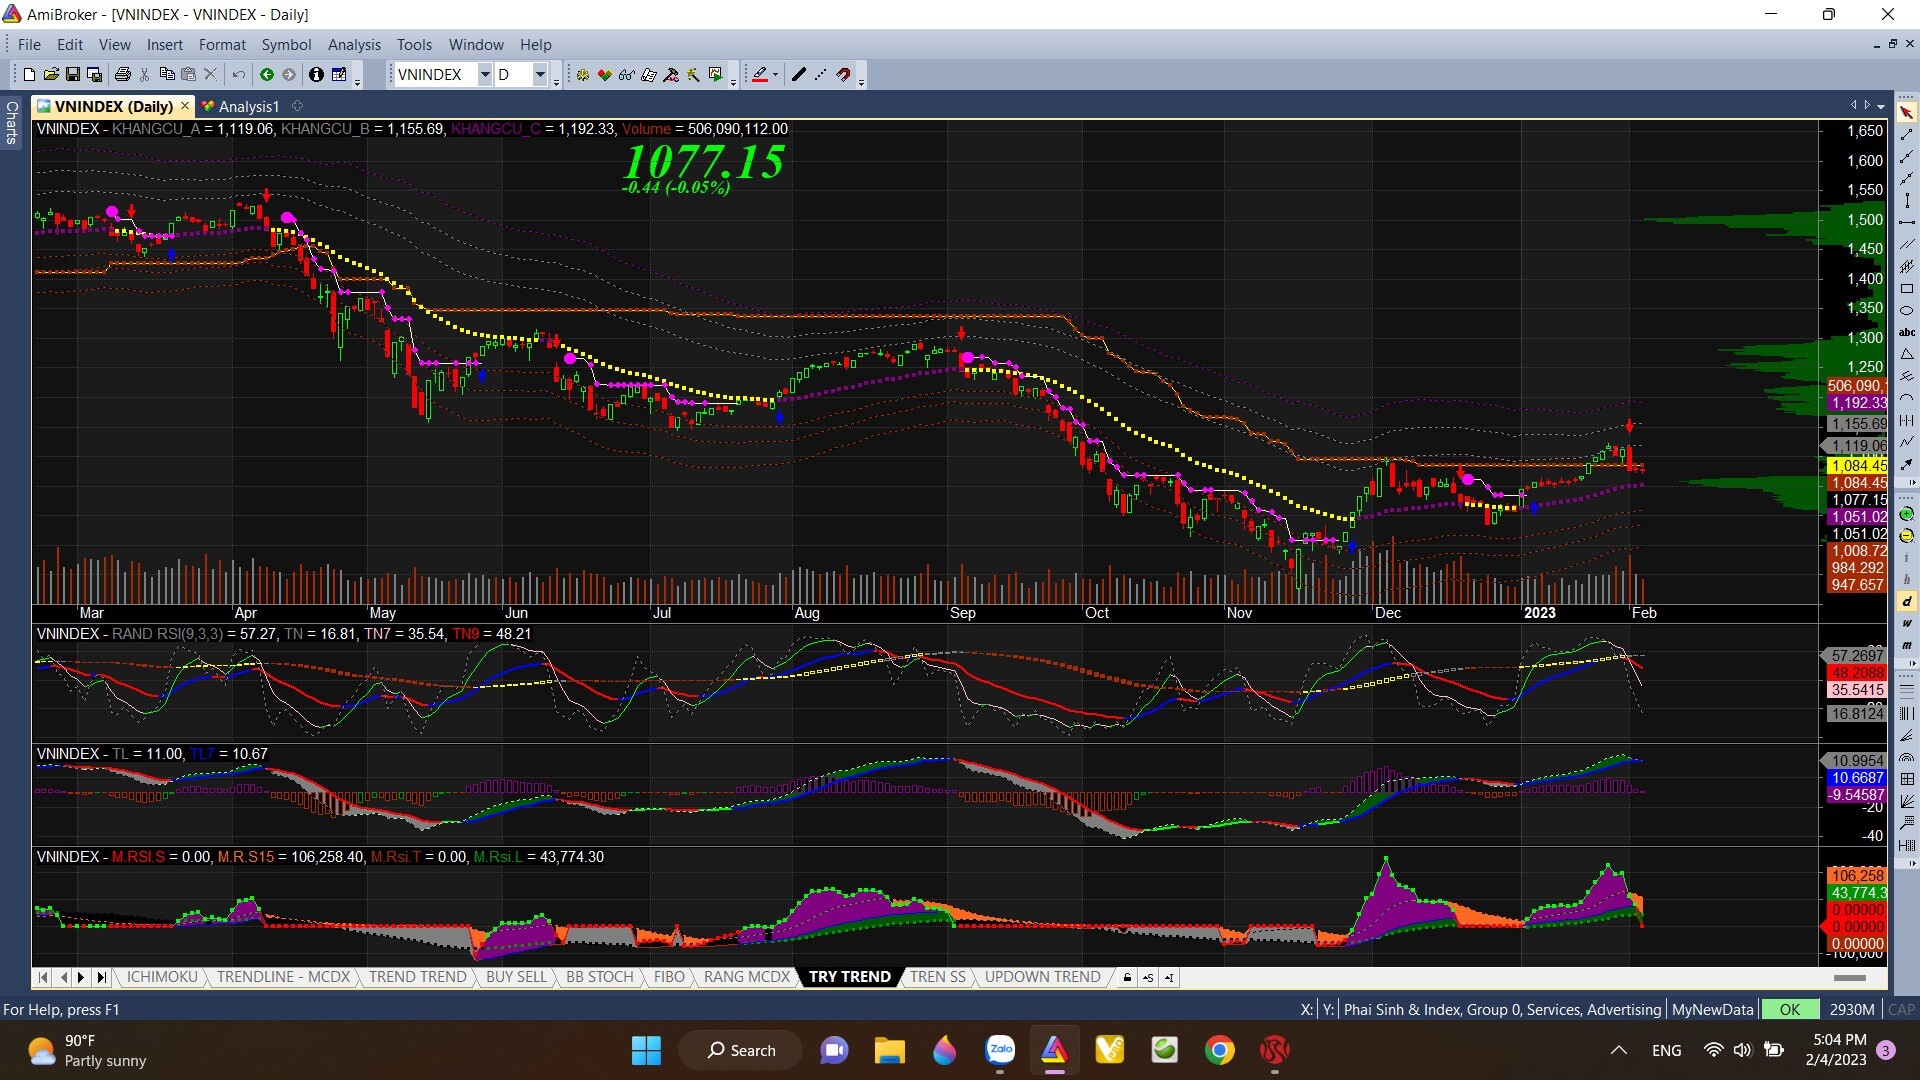
Task: Click the red line color pen icon
Action: [x=760, y=74]
